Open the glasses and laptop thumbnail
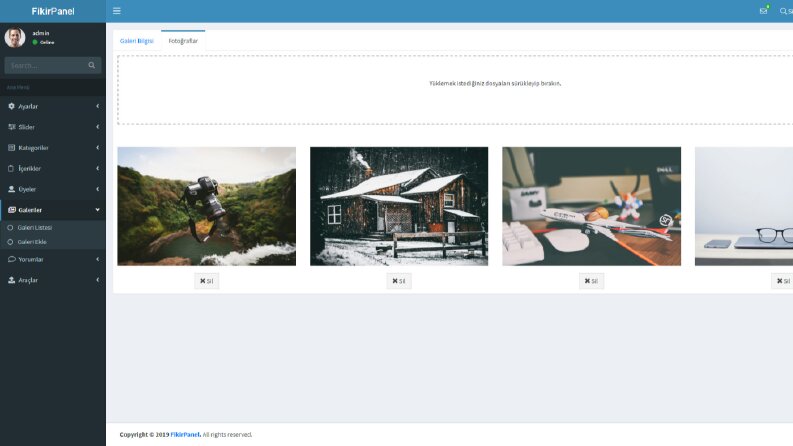Viewport: 793px width, 446px height. pyautogui.click(x=744, y=206)
